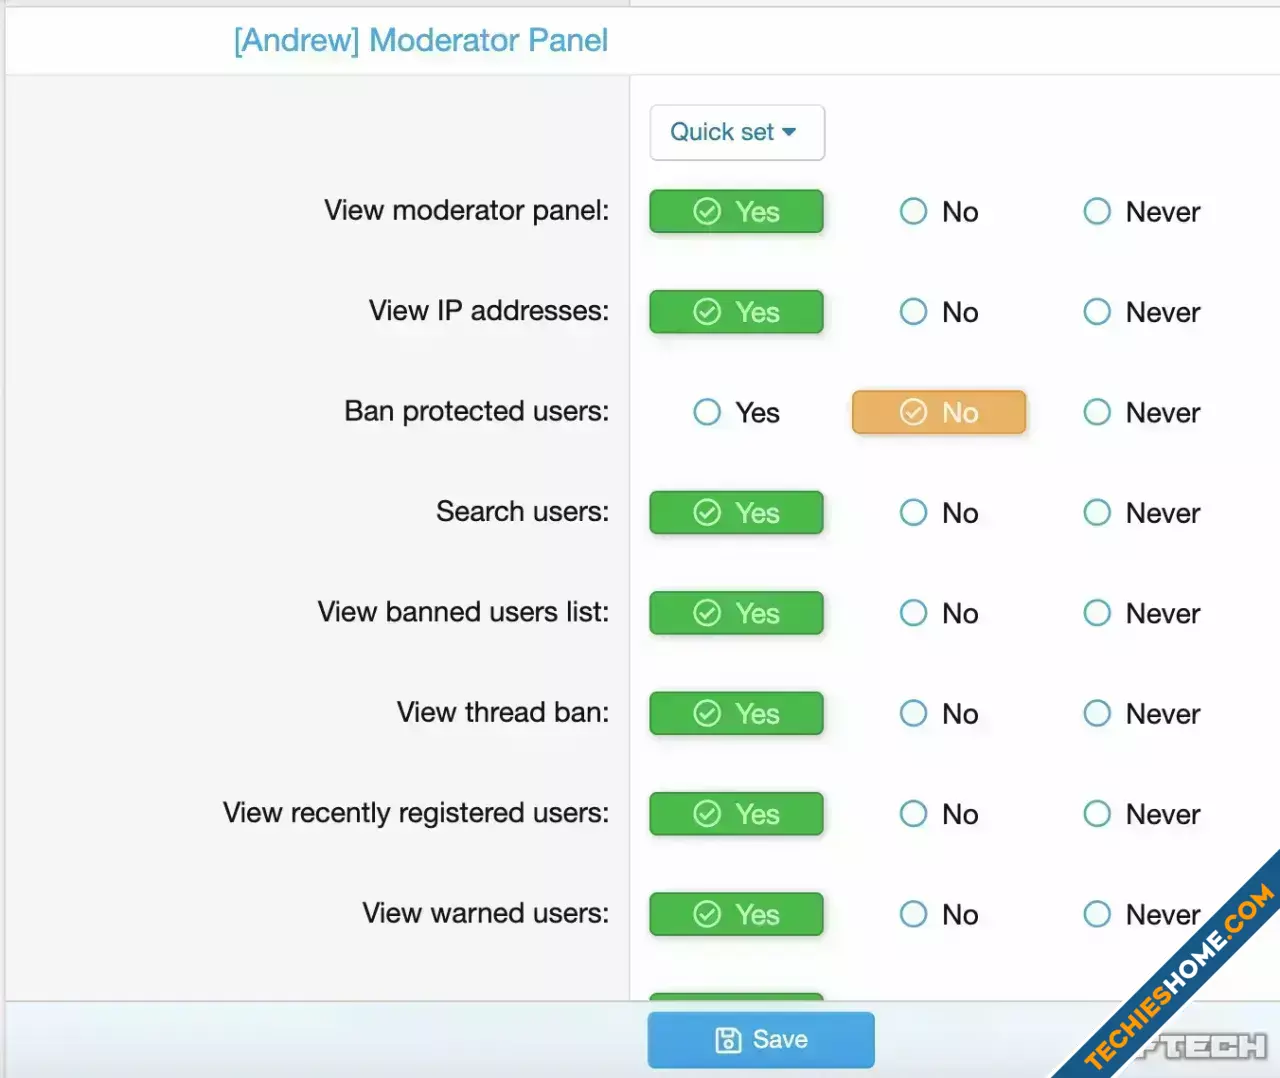Image resolution: width=1280 pixels, height=1078 pixels.
Task: Click the Yes button for View recently registered users
Action: 737,814
